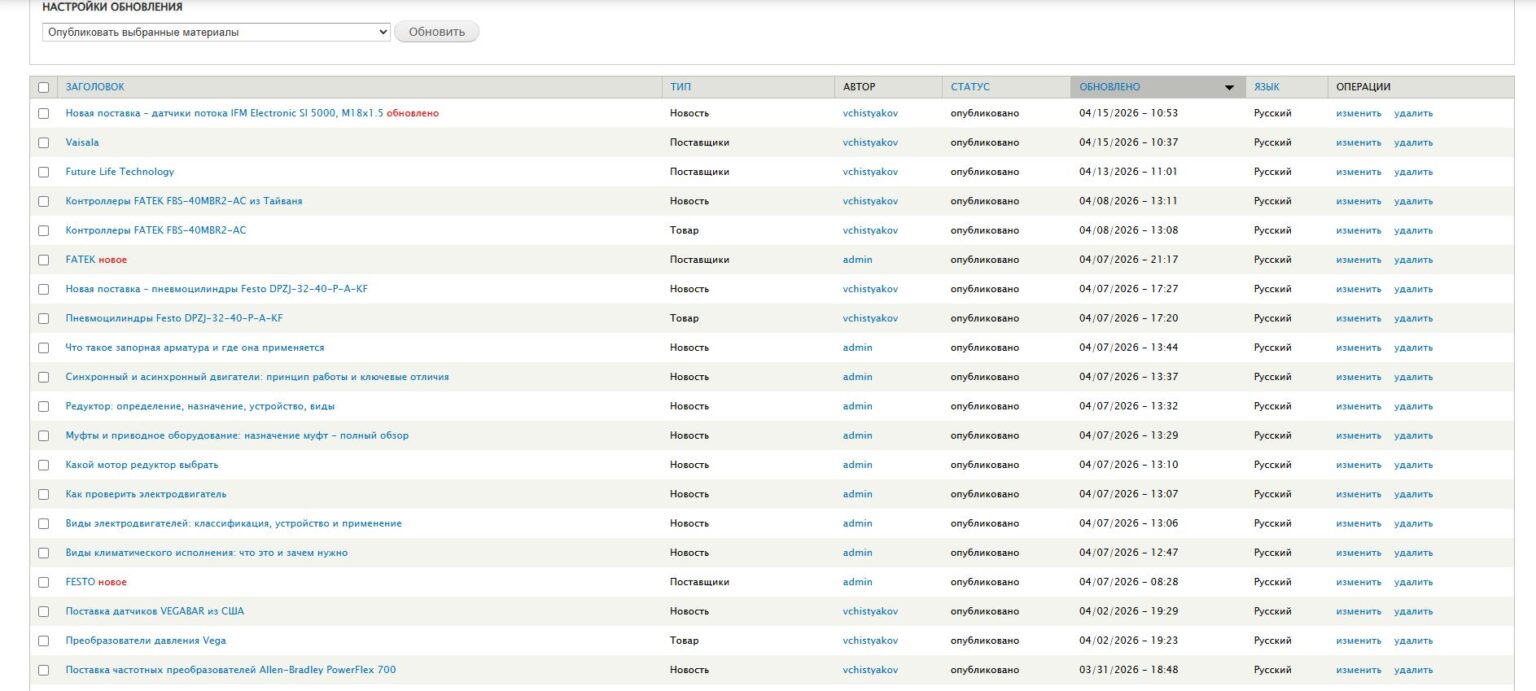Click the date 03/31/2026 - 18:48
1536x691 pixels.
(x=1129, y=669)
